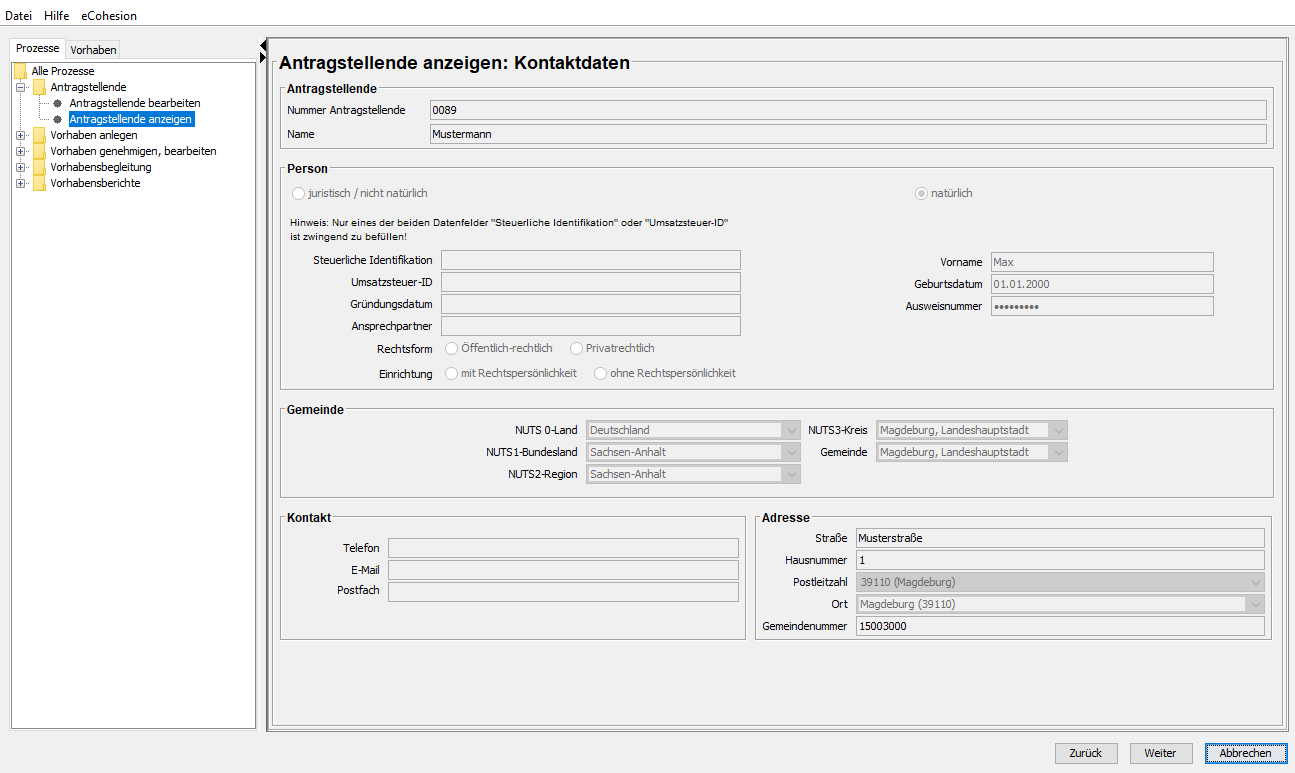
Task: Open the Datei menu
Action: (x=19, y=16)
